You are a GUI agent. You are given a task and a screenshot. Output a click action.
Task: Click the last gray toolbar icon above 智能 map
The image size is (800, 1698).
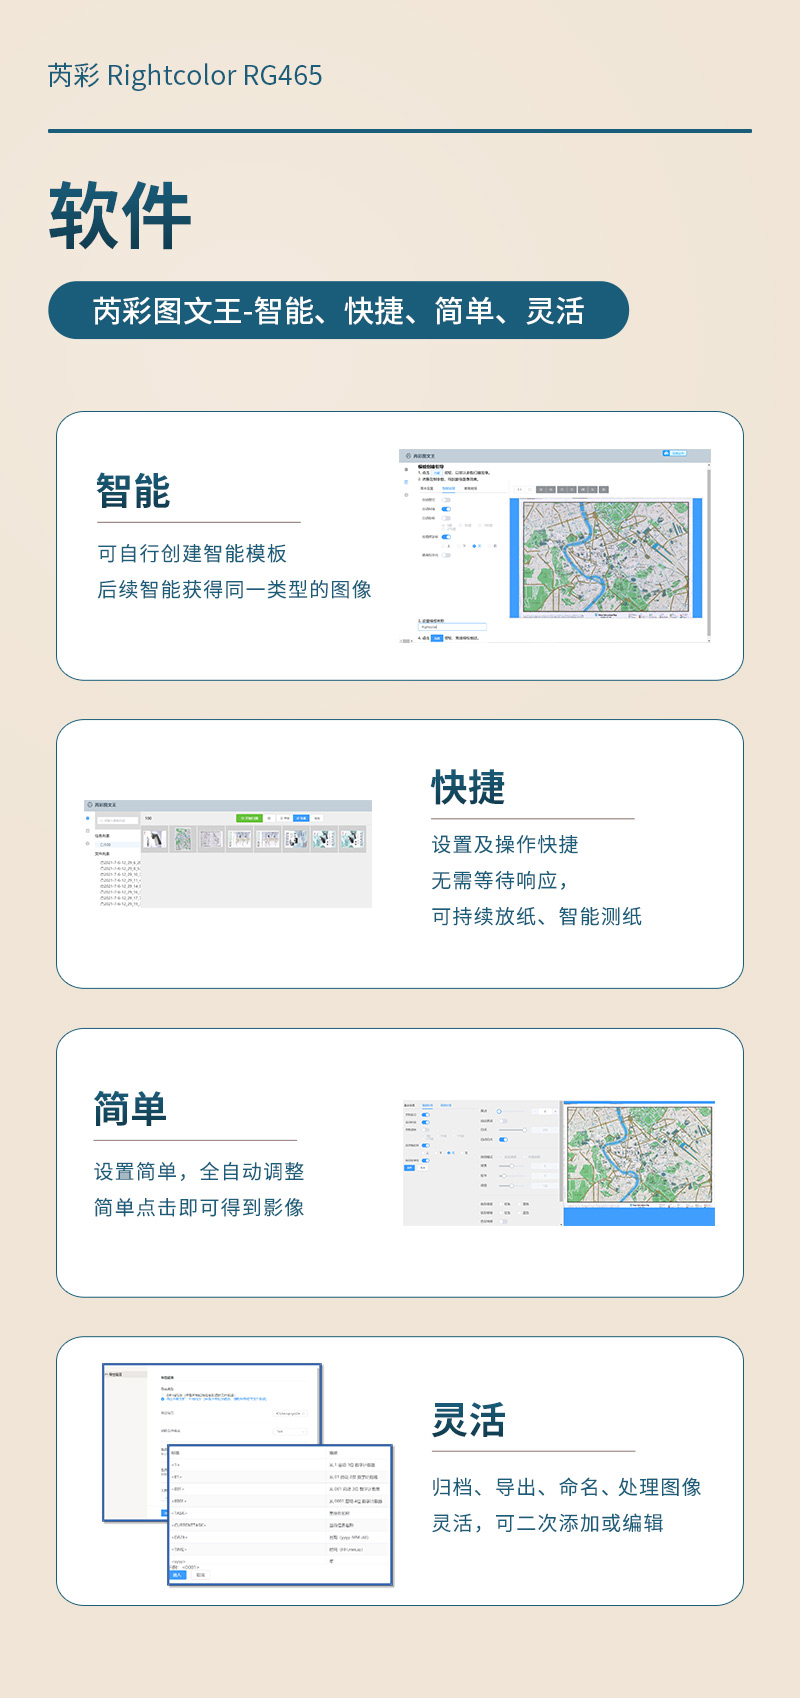point(604,489)
